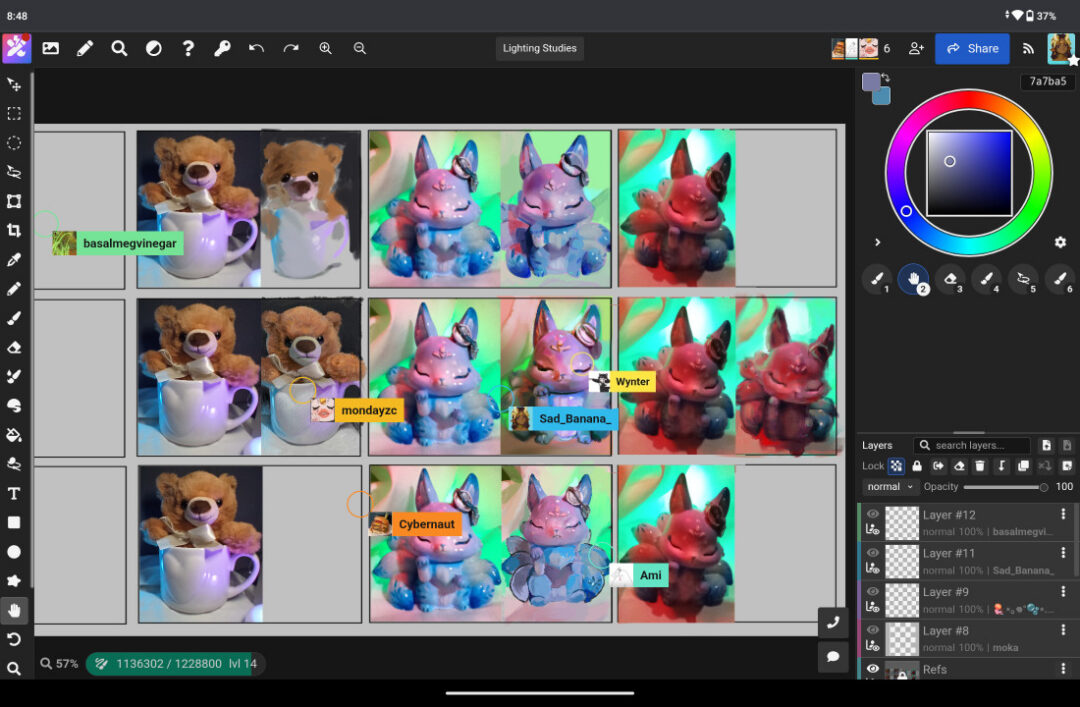Image resolution: width=1080 pixels, height=707 pixels.
Task: Click the Redo arrow
Action: pyautogui.click(x=291, y=48)
